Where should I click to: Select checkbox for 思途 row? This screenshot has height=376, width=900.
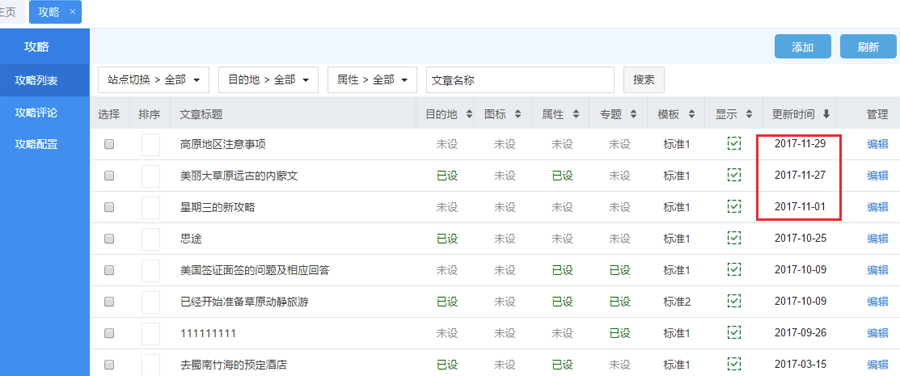[109, 239]
